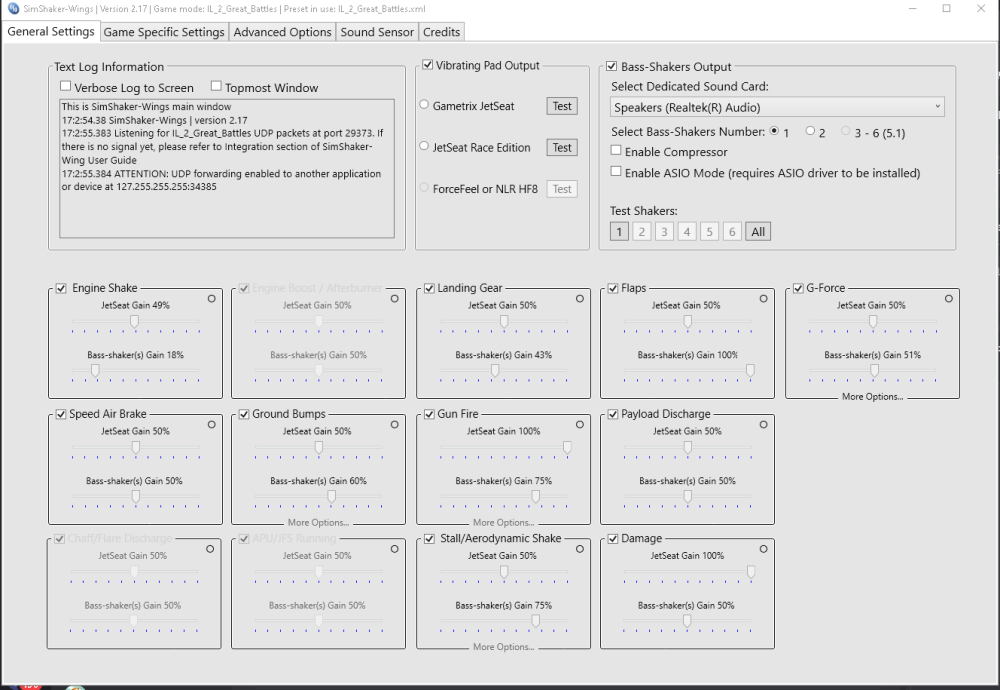Select Gametrix JetSeat radio button

tap(424, 105)
